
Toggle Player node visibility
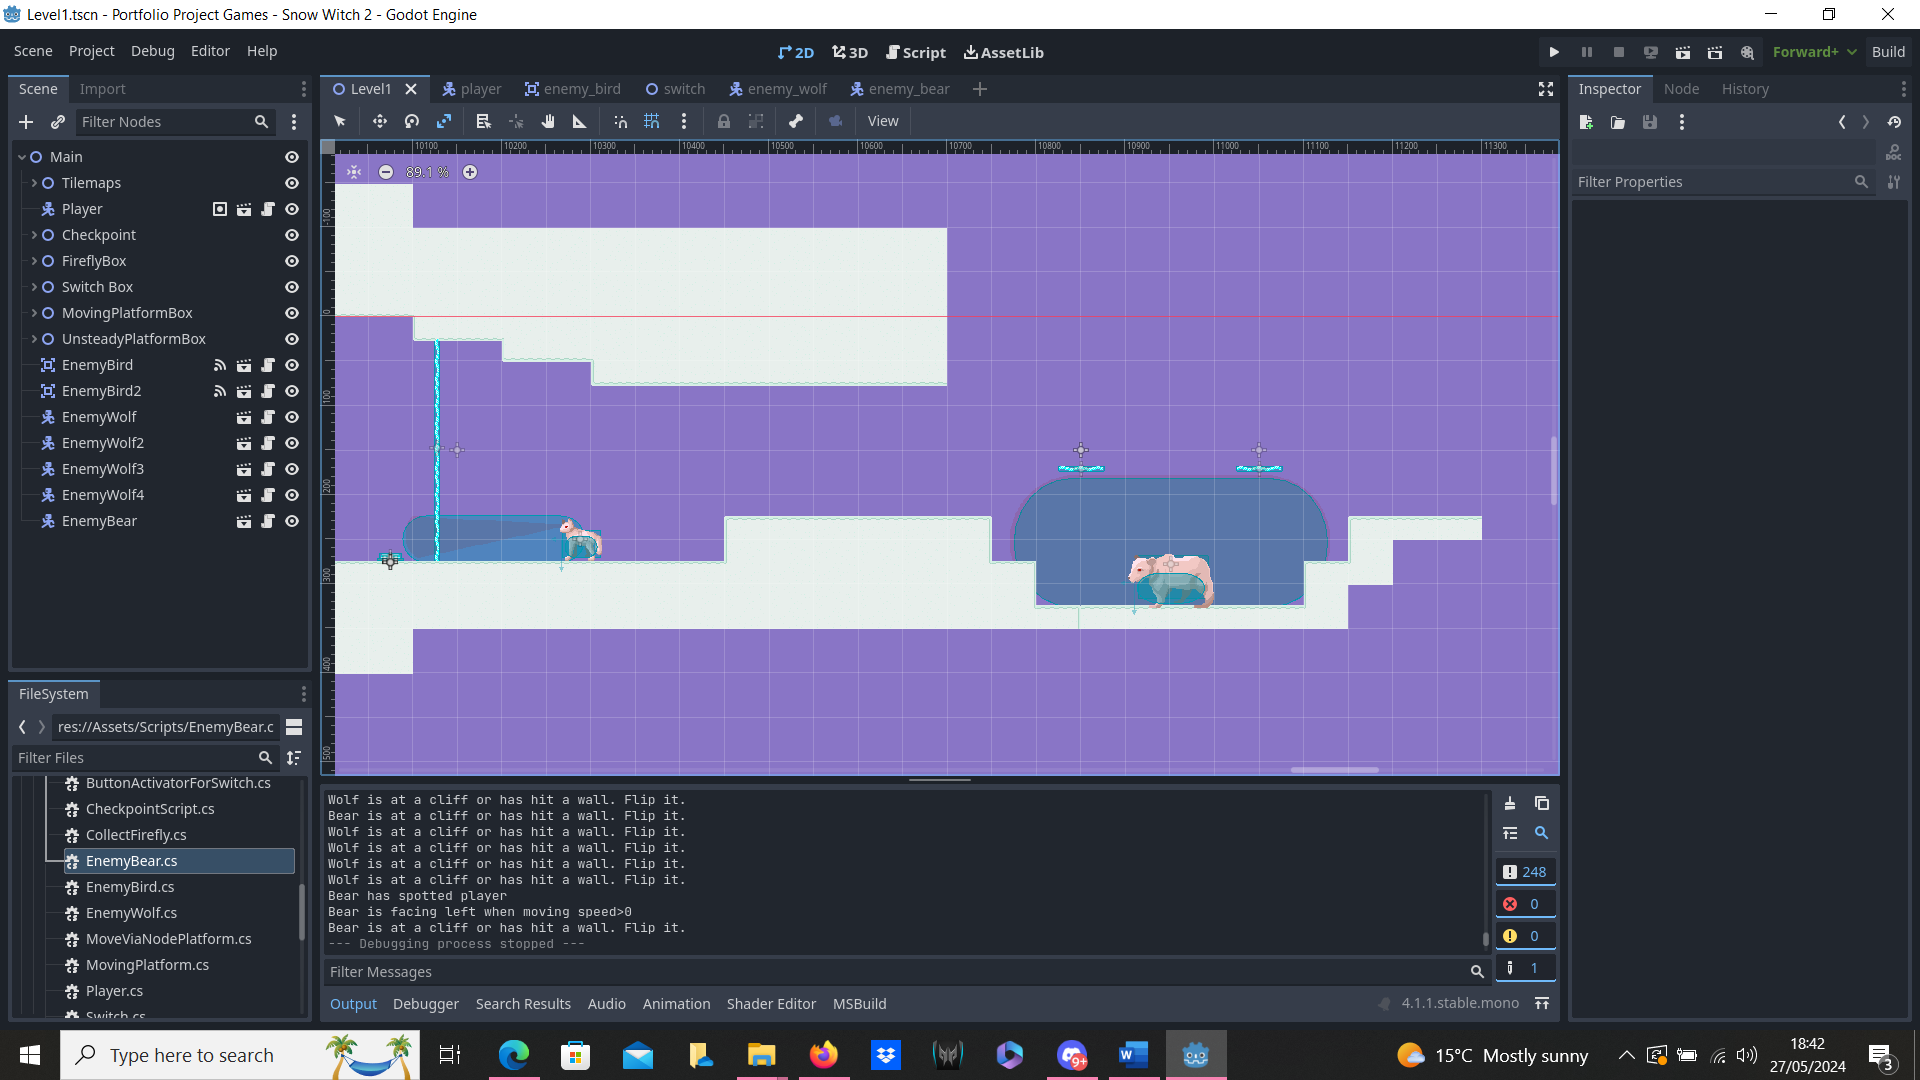coord(292,209)
